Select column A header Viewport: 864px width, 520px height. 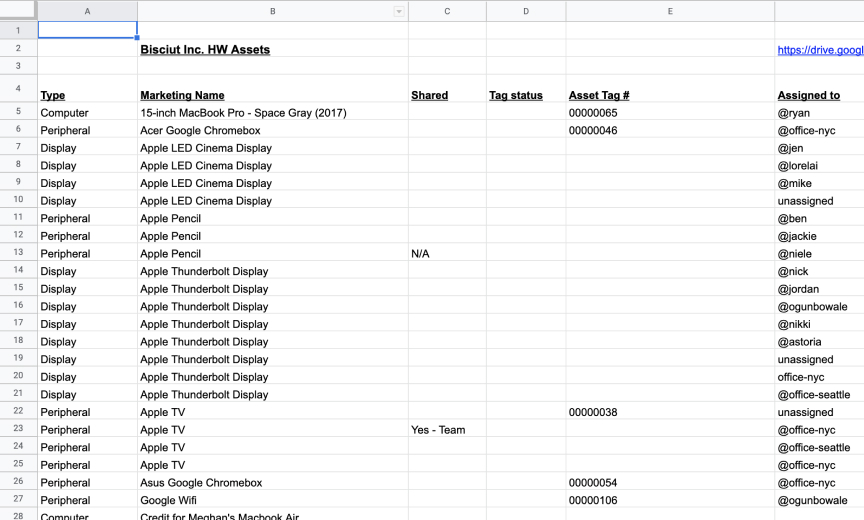[88, 11]
